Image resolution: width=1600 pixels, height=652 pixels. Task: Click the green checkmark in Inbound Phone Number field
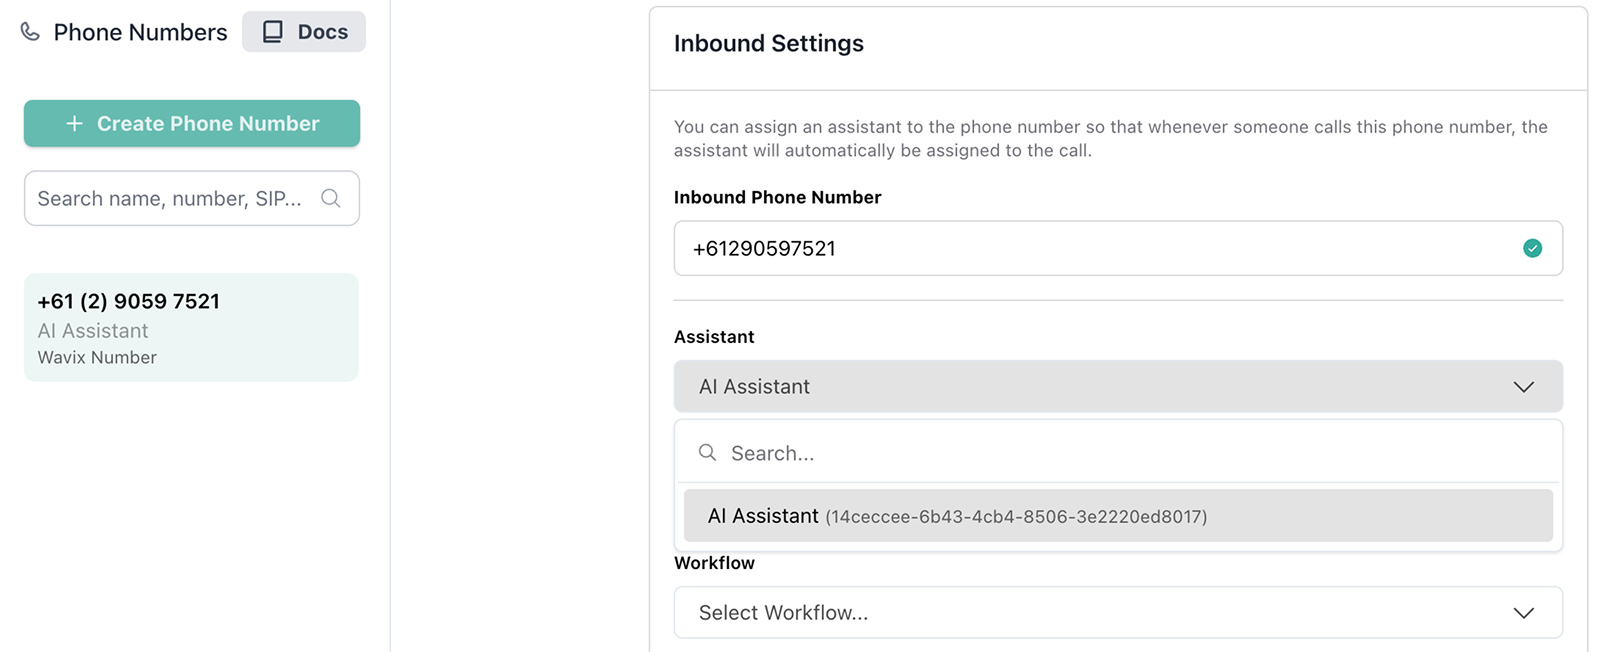[1532, 248]
